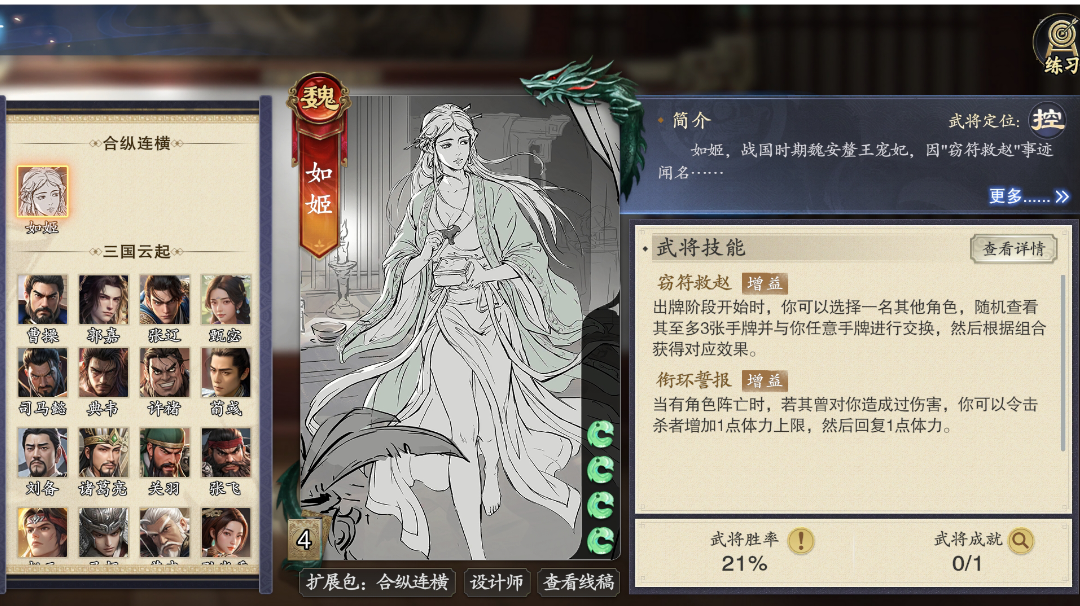Click the 魏 faction emblem

[x=318, y=100]
